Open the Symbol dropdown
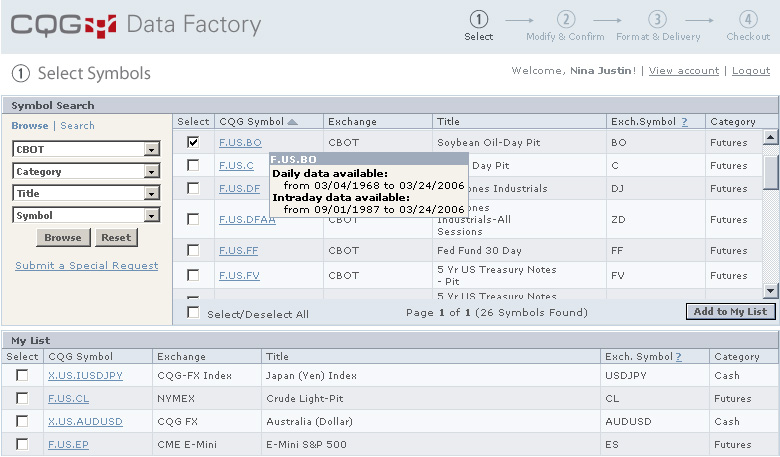This screenshot has height=457, width=780. (86, 215)
